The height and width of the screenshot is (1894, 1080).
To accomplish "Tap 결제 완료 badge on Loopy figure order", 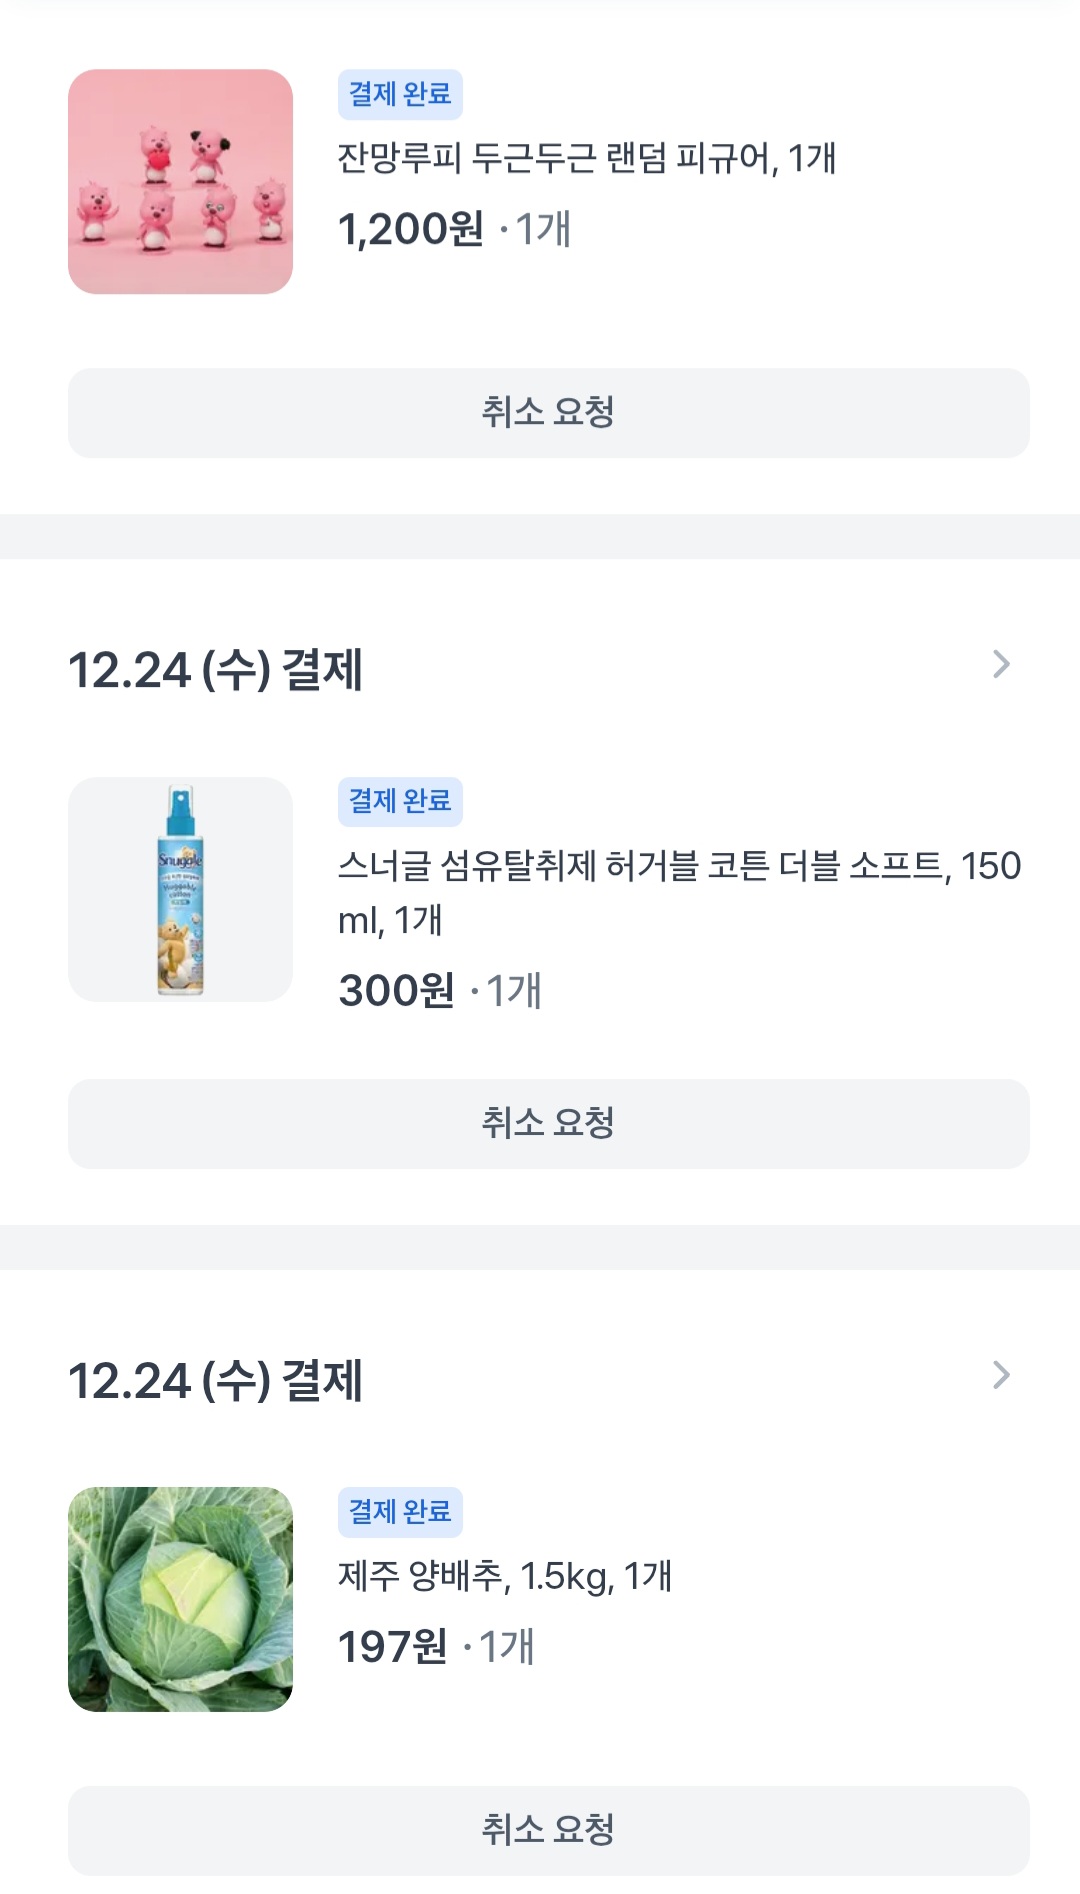I will pos(400,94).
